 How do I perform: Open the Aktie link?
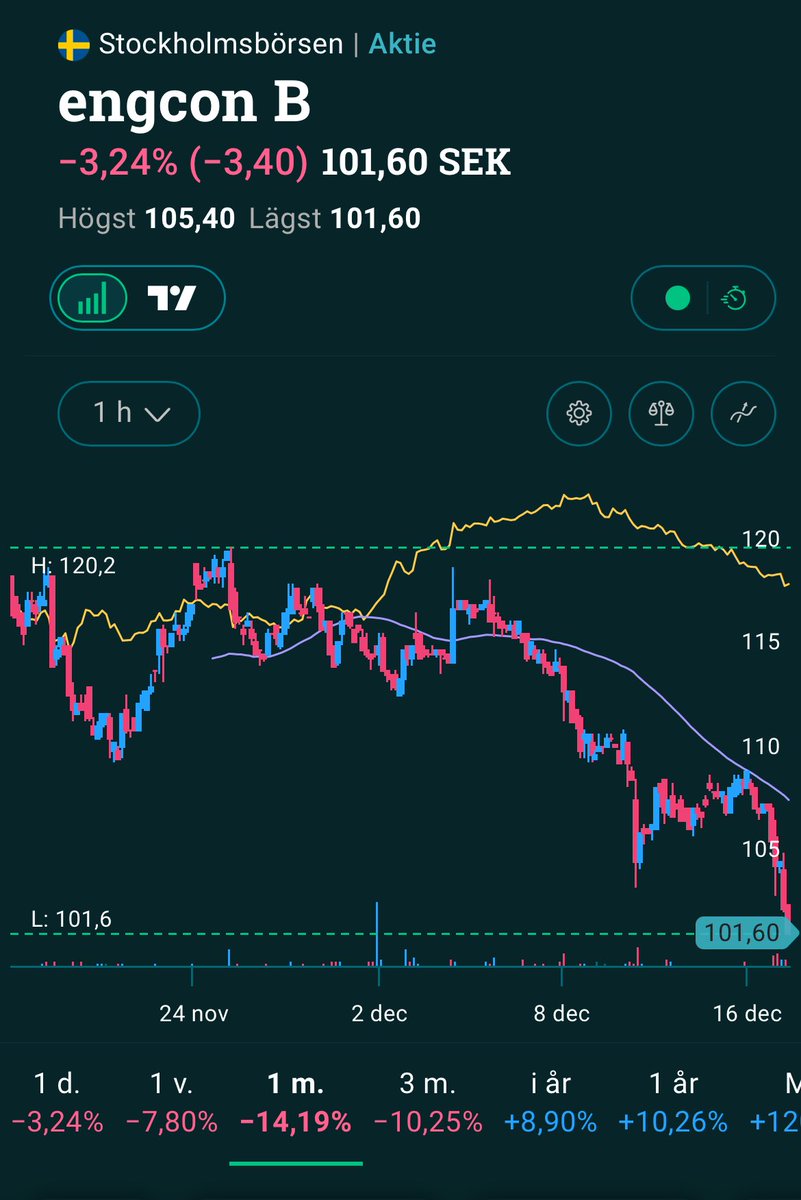pyautogui.click(x=403, y=44)
